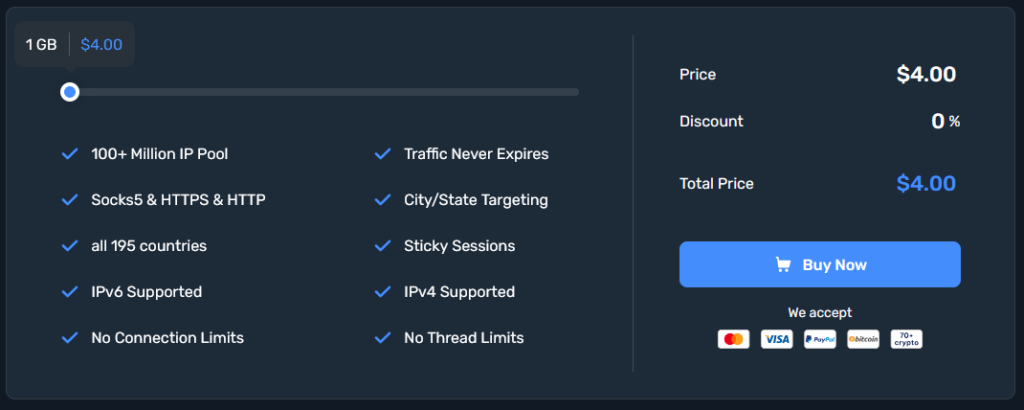Click the Total Price $4.00 amount
This screenshot has height=410, width=1024.
[926, 184]
